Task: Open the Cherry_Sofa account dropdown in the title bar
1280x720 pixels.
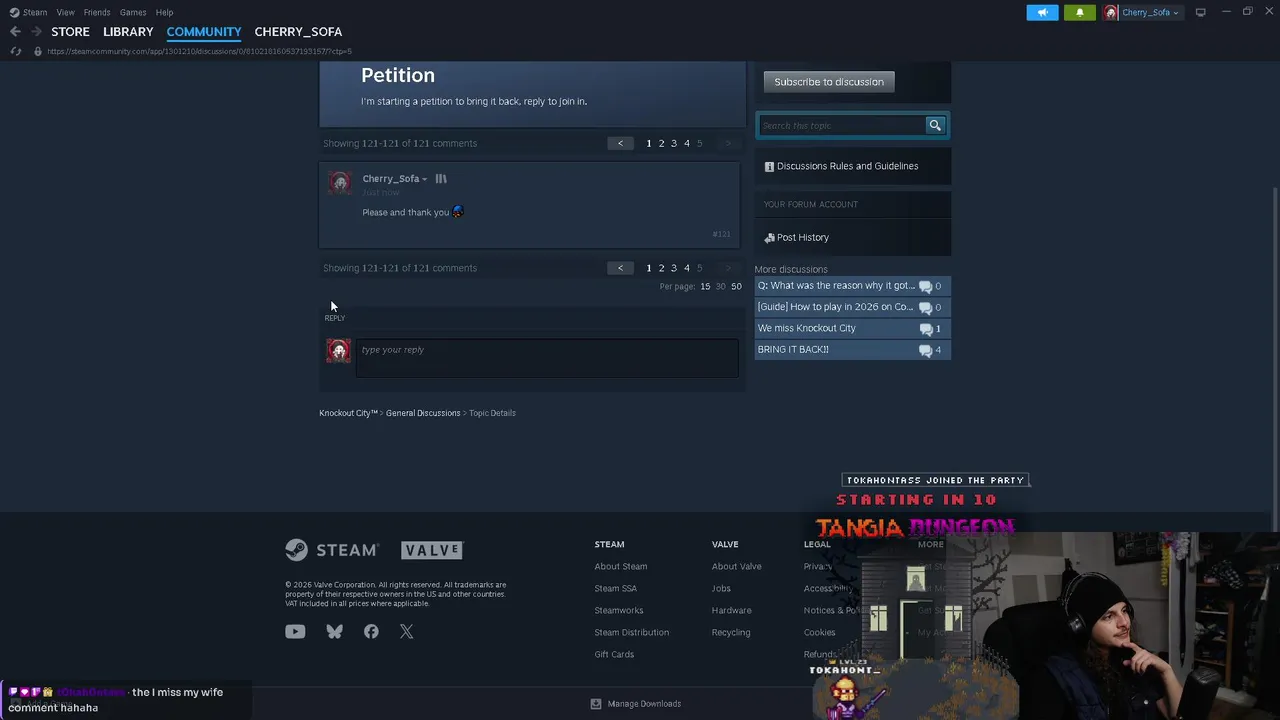Action: click(1141, 13)
